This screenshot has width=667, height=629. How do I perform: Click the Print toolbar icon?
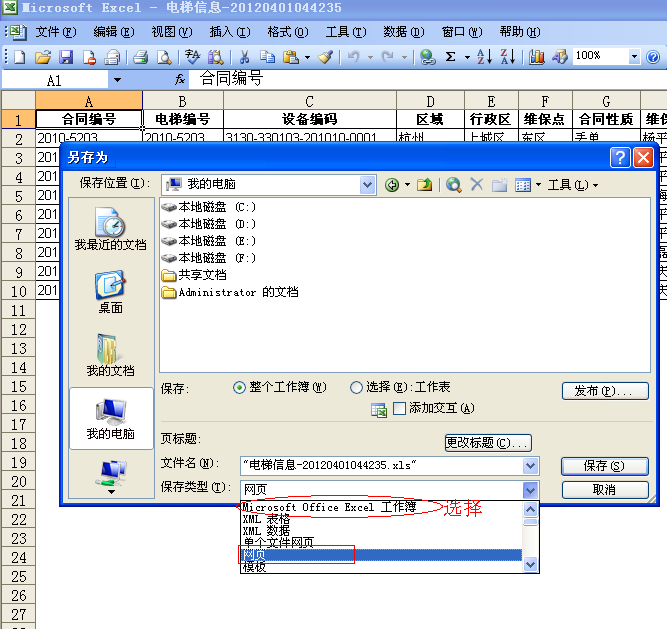coord(141,57)
